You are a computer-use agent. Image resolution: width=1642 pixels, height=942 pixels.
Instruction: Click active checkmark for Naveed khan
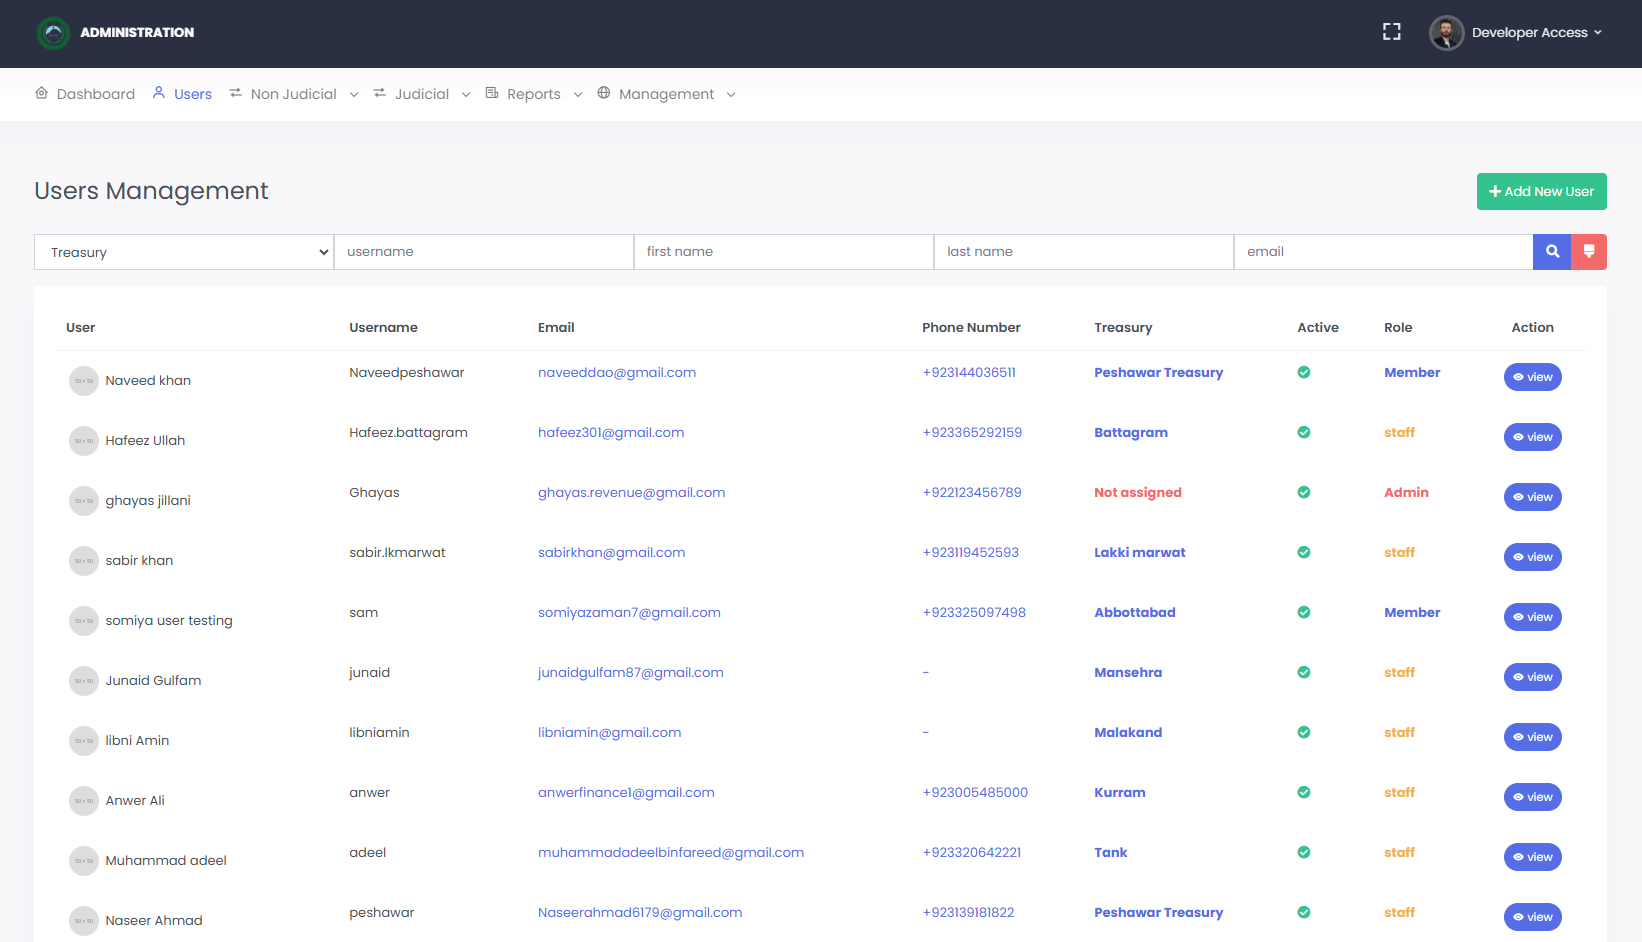[x=1304, y=372]
